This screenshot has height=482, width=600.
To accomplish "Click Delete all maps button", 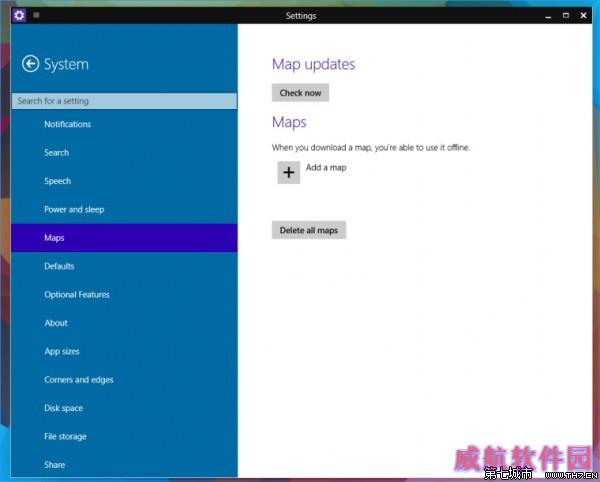I will [x=309, y=230].
